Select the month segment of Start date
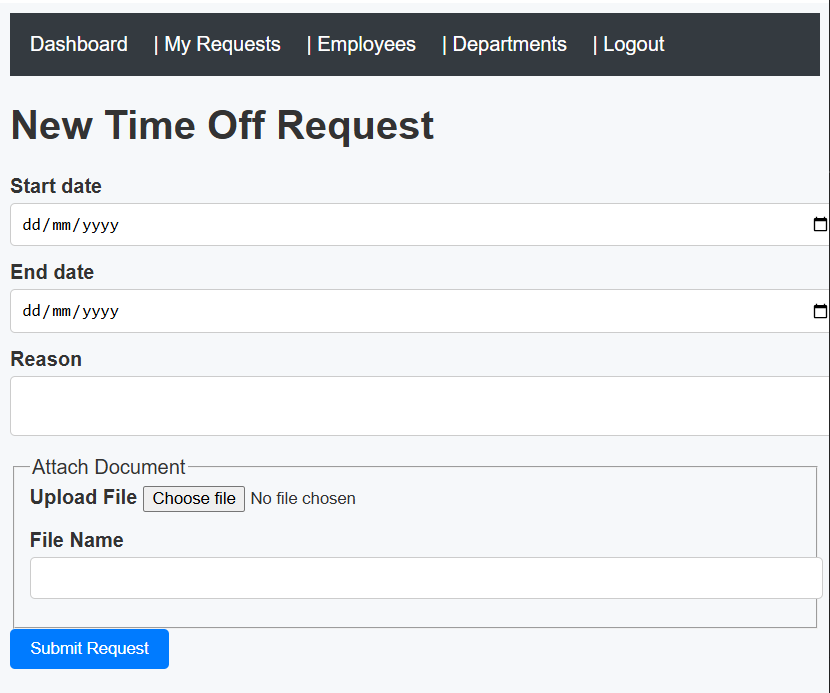The height and width of the screenshot is (693, 830). pyautogui.click(x=62, y=225)
